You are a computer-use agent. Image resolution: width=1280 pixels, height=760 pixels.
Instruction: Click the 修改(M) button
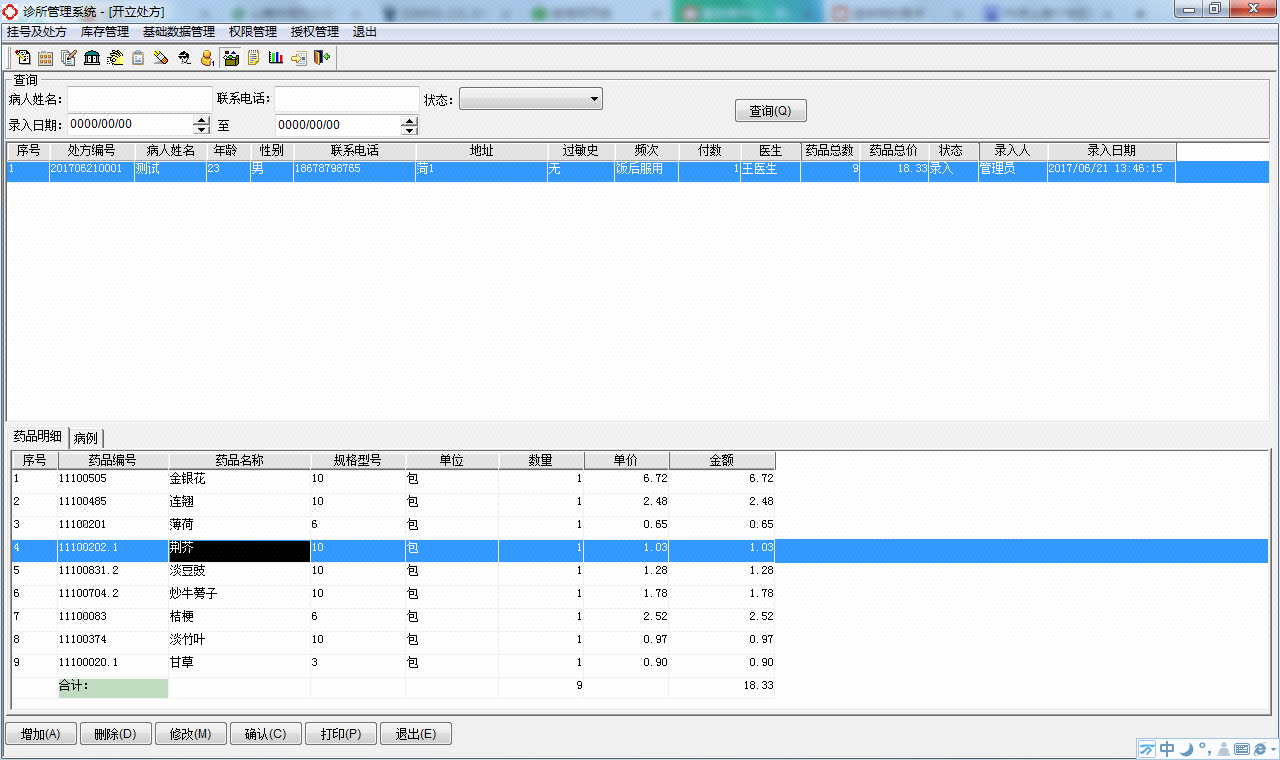tap(191, 734)
